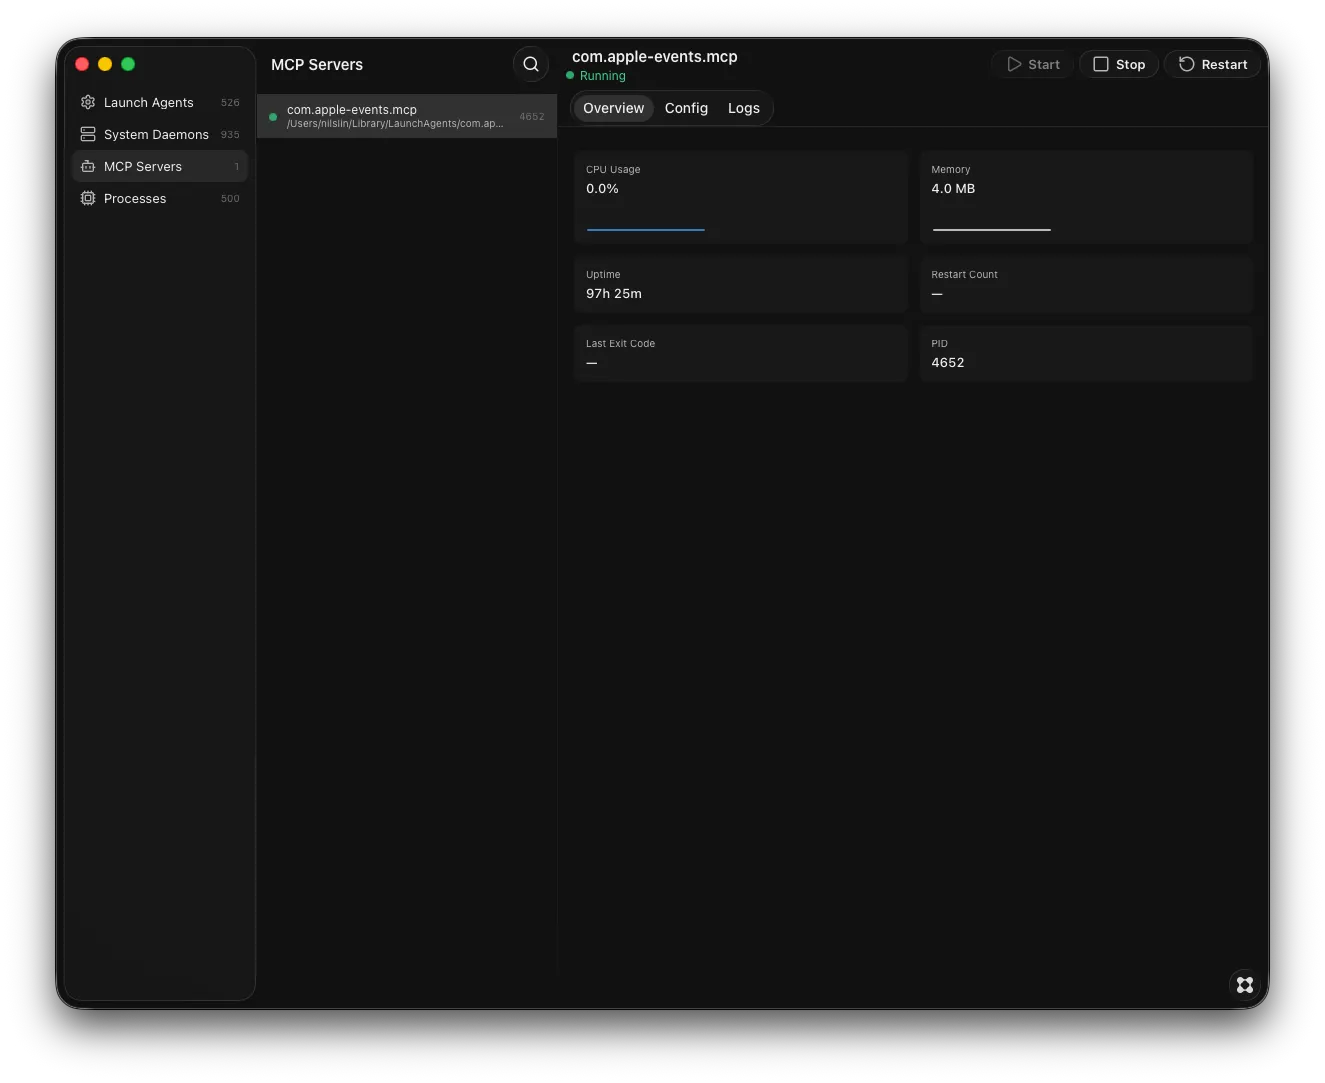Close the window with the red button
The height and width of the screenshot is (1083, 1325).
click(x=82, y=64)
